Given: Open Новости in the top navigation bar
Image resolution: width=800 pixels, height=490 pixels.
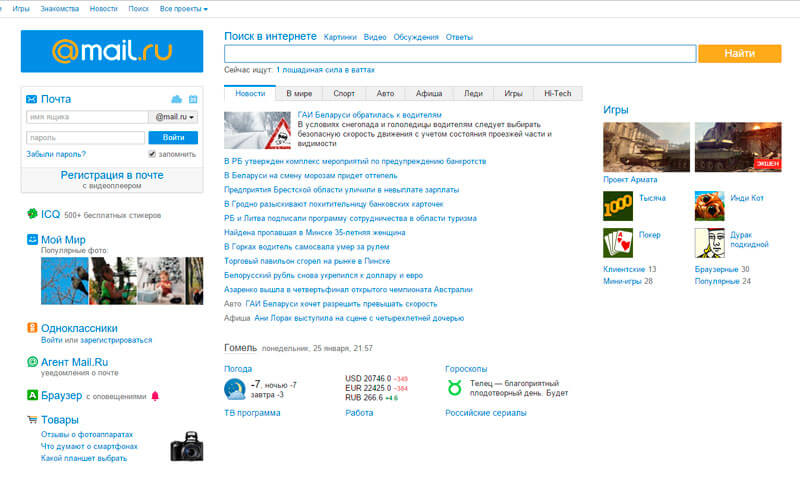Looking at the screenshot, I should click(104, 9).
